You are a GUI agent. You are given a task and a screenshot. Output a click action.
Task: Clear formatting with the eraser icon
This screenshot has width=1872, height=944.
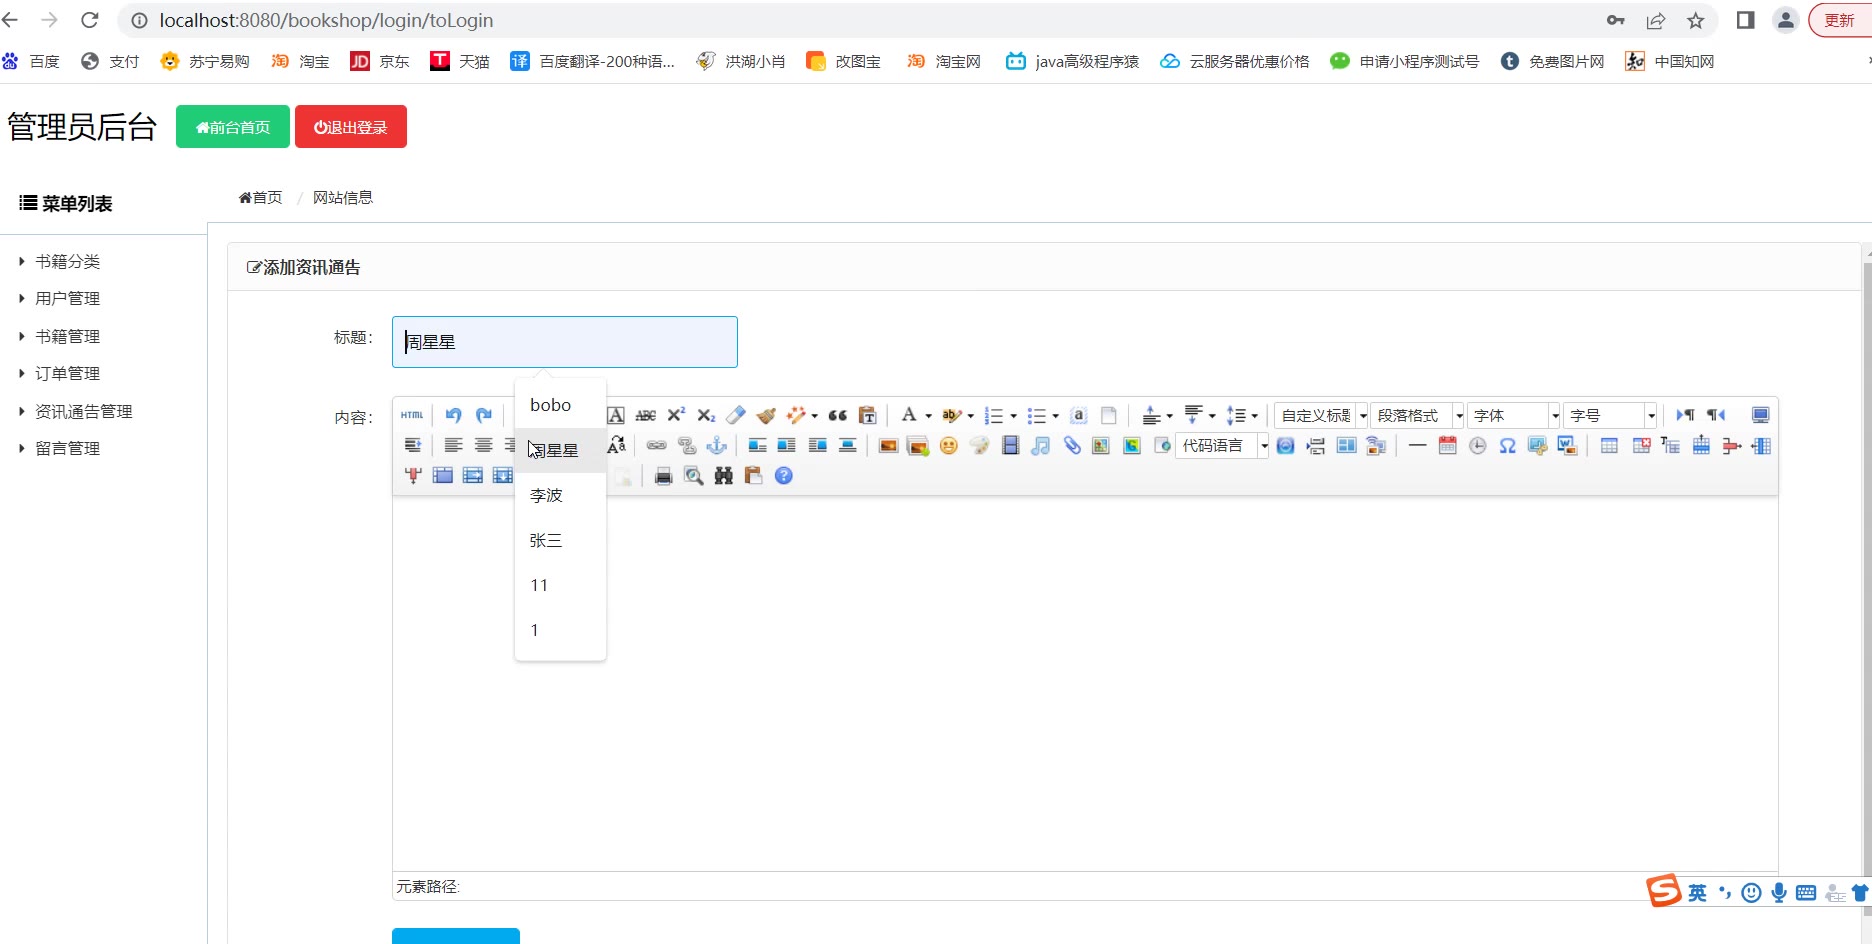pos(736,415)
